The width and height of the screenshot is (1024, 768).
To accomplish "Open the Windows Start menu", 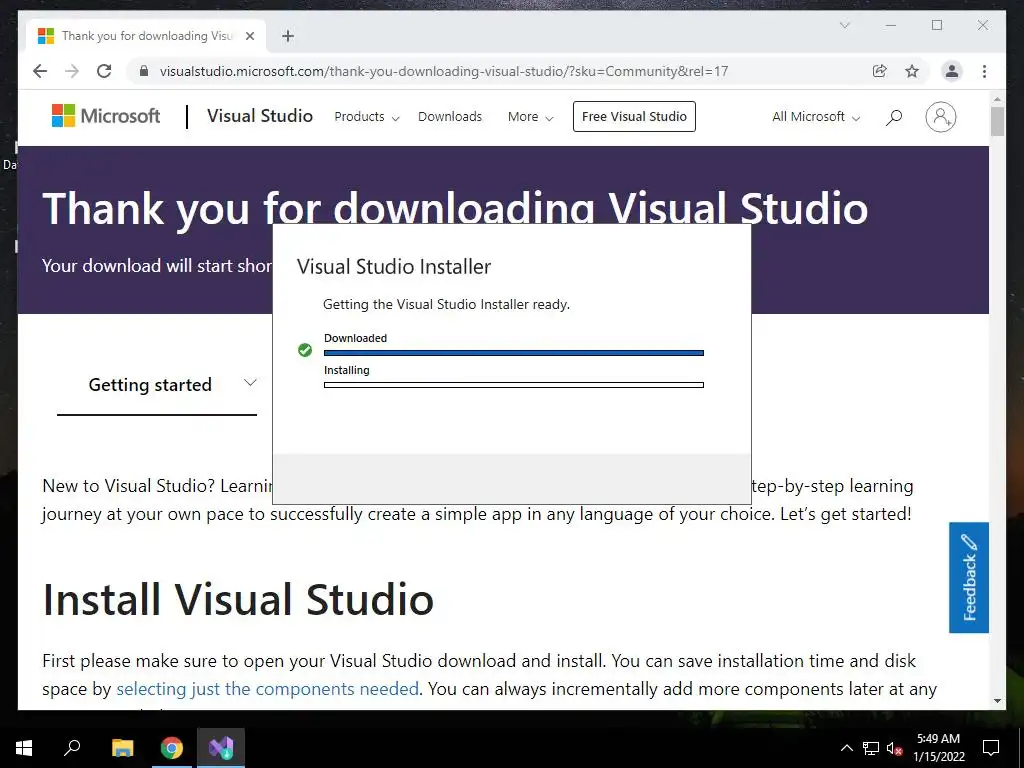I will [24, 748].
